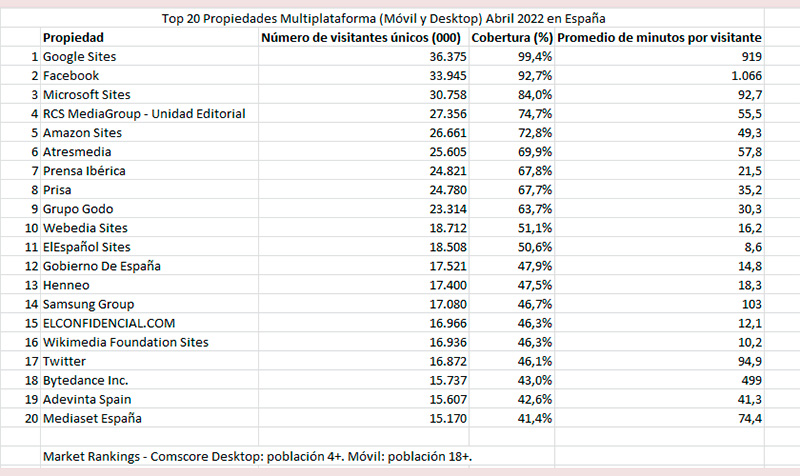Viewport: 800px width, 476px height.
Task: Click the visitors value '15.170'
Action: [x=447, y=418]
